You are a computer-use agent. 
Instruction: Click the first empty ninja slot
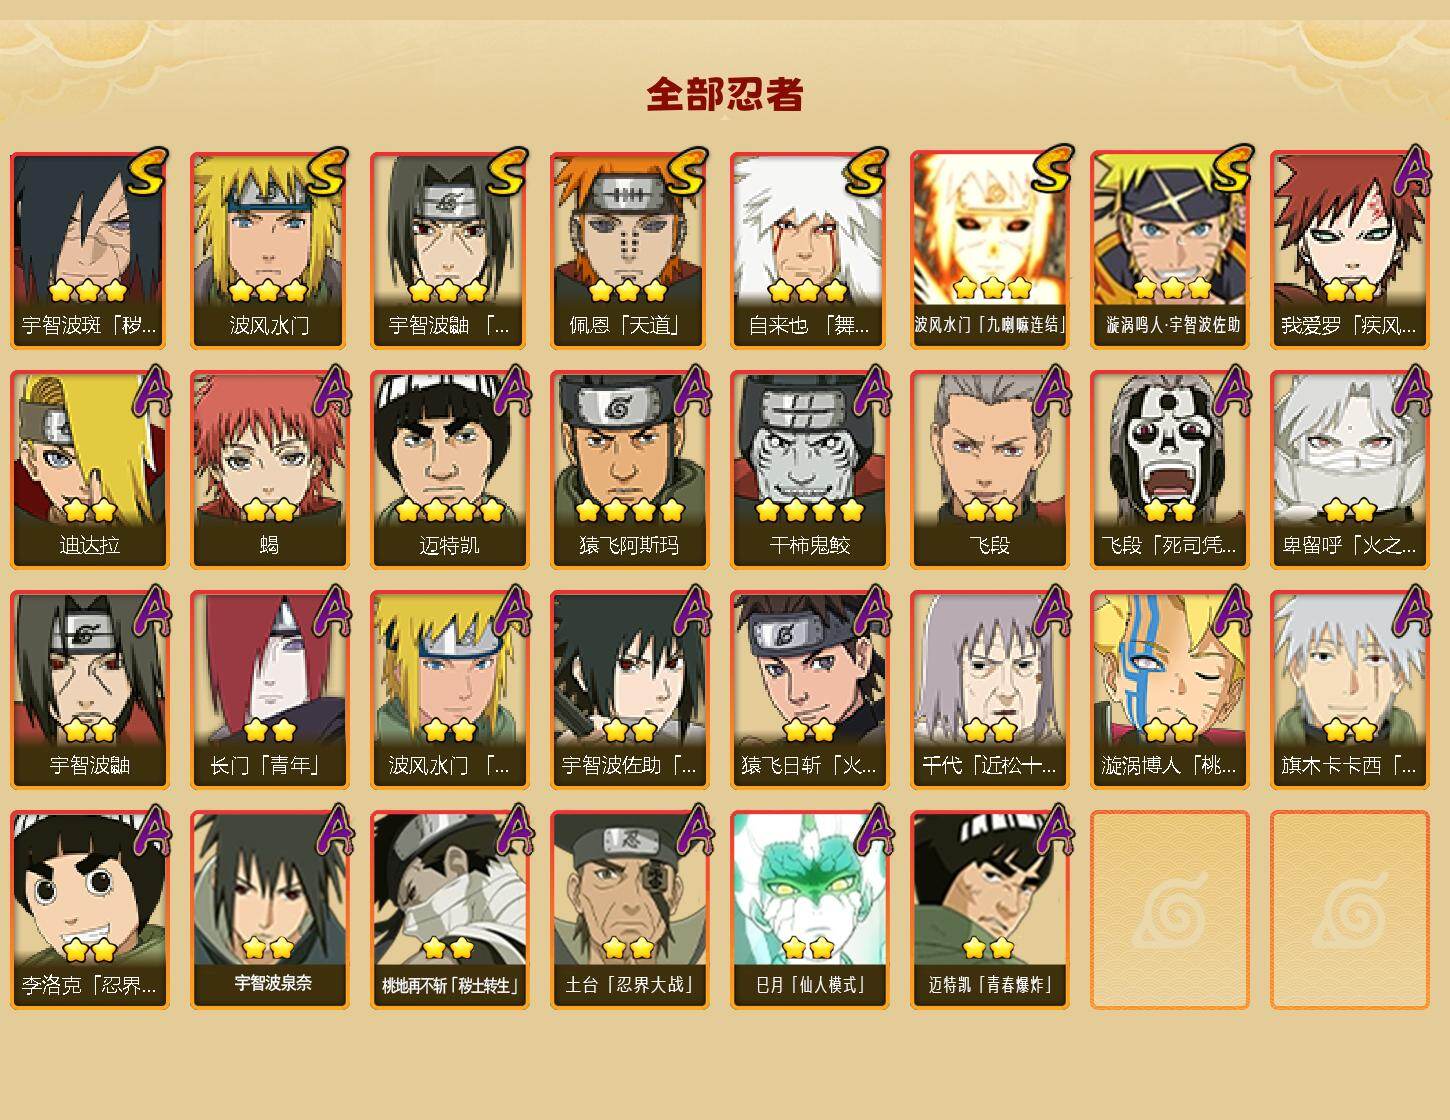click(x=1170, y=910)
